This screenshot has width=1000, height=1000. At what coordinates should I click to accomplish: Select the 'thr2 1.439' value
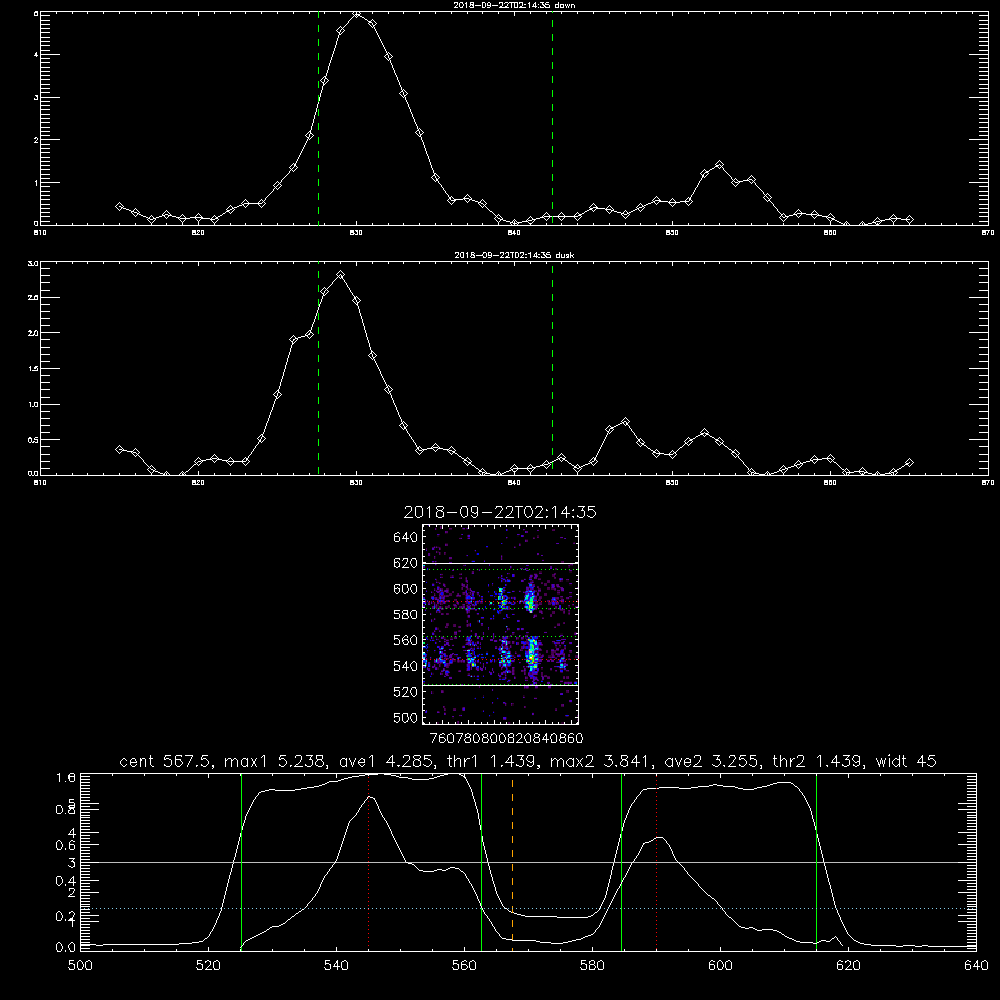pos(818,761)
